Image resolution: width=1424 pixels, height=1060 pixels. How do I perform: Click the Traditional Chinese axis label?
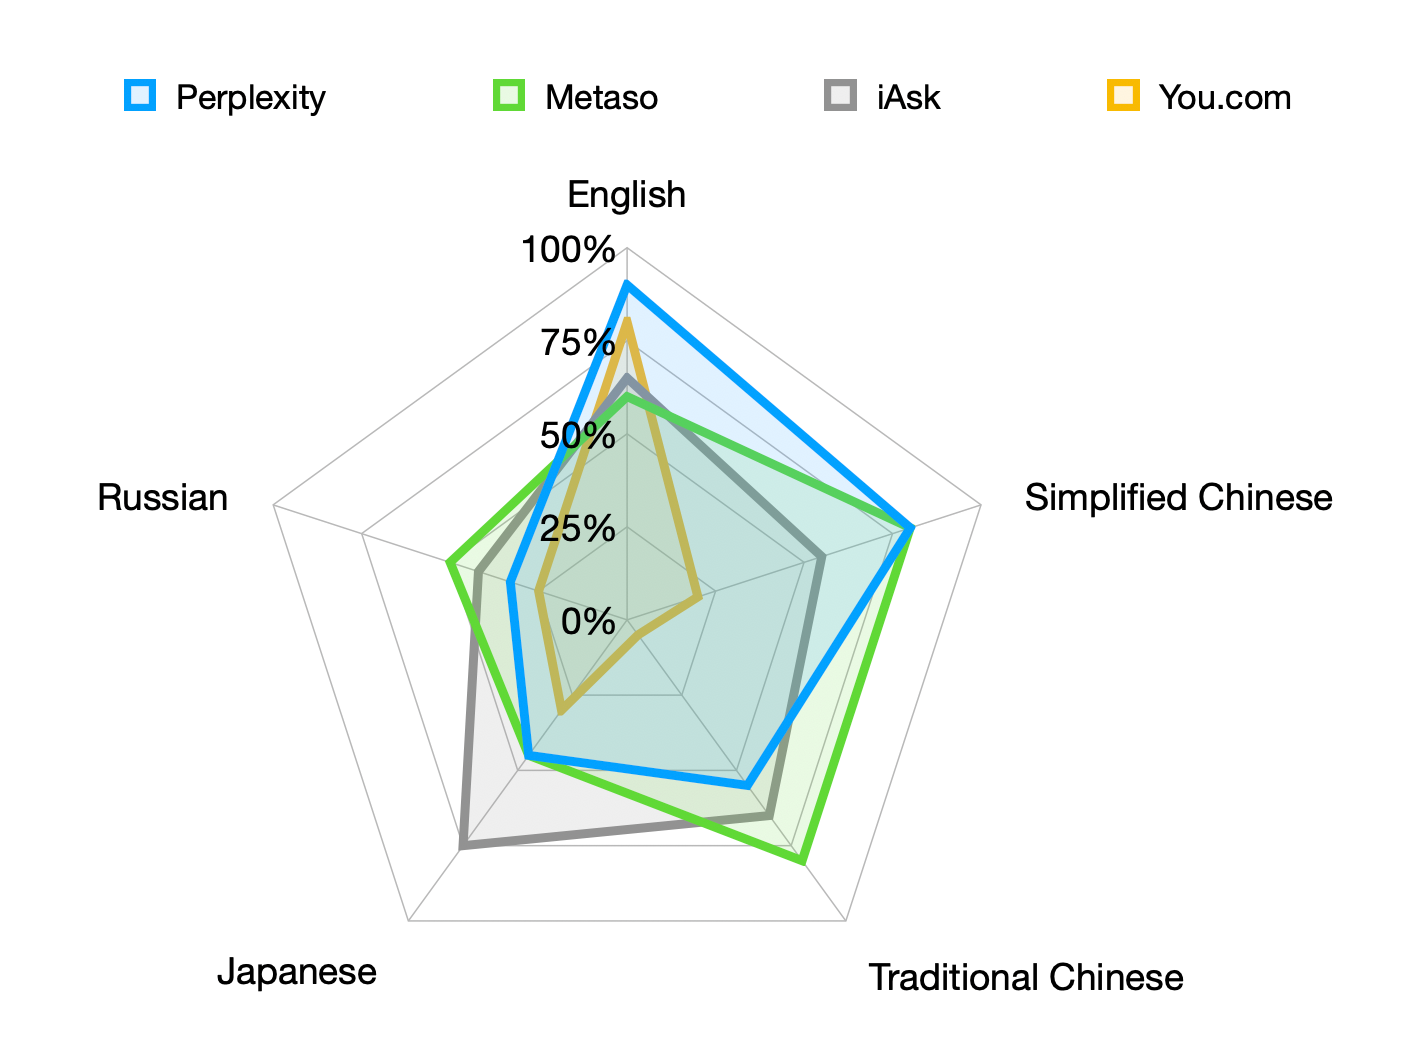[x=1025, y=978]
